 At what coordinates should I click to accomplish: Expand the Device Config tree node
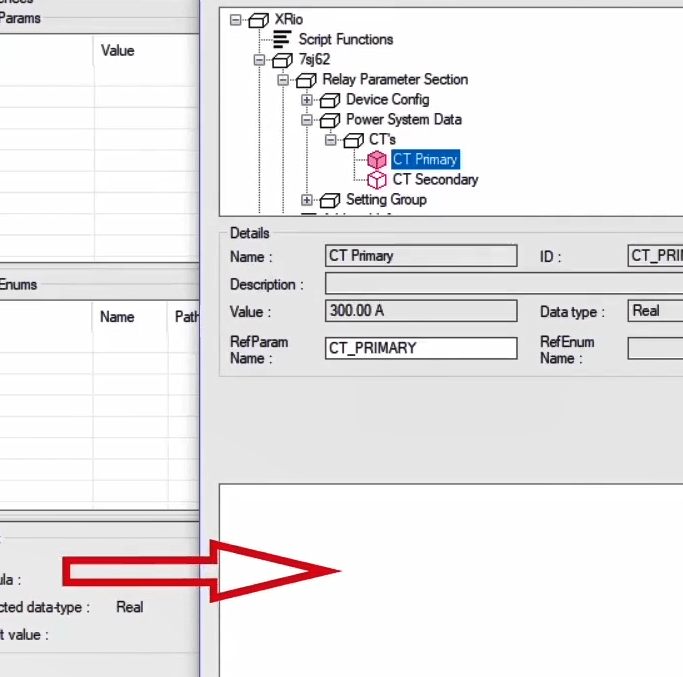pyautogui.click(x=308, y=100)
